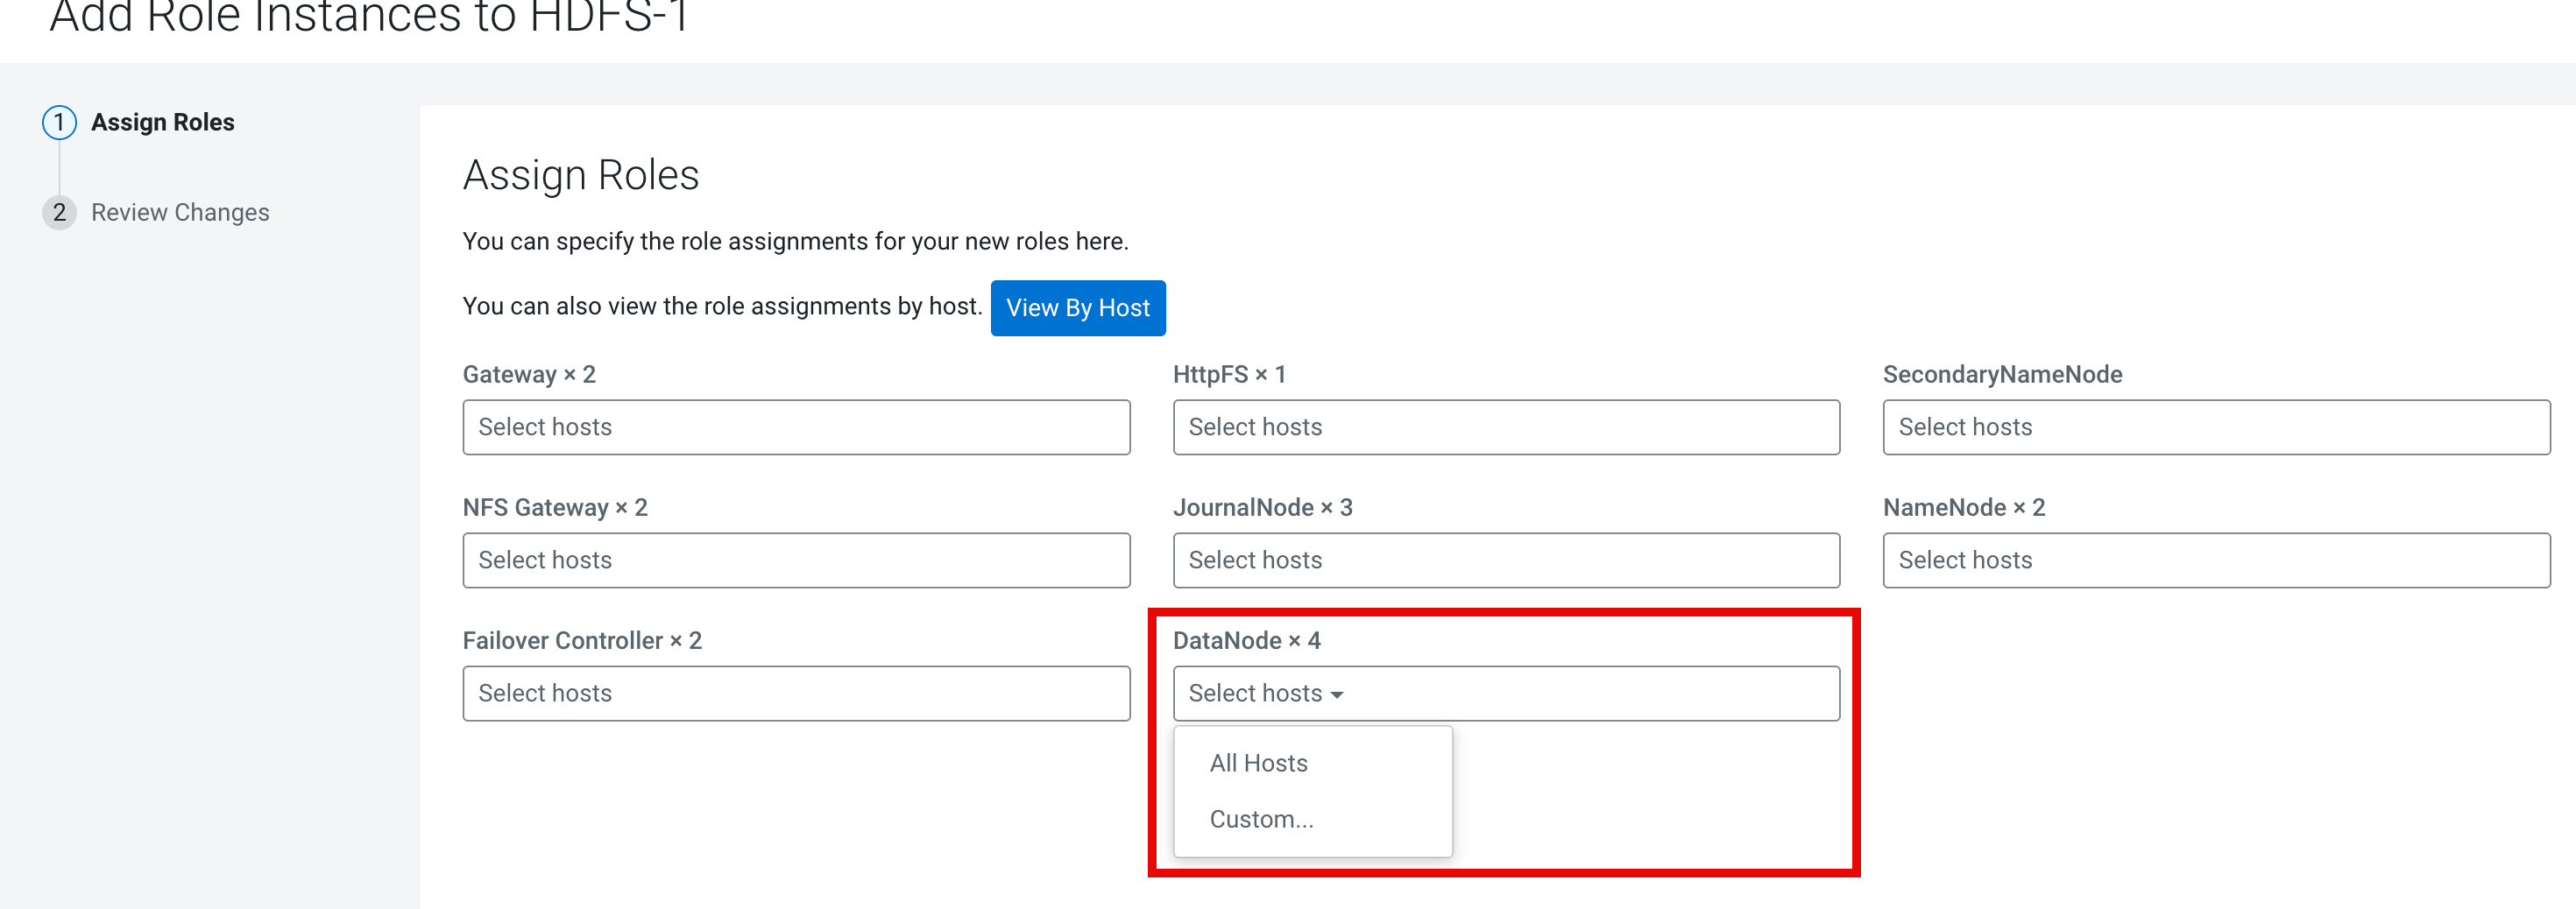Click the Add Role Instances page title
Screen dimensions: 2576x909
coord(368,18)
